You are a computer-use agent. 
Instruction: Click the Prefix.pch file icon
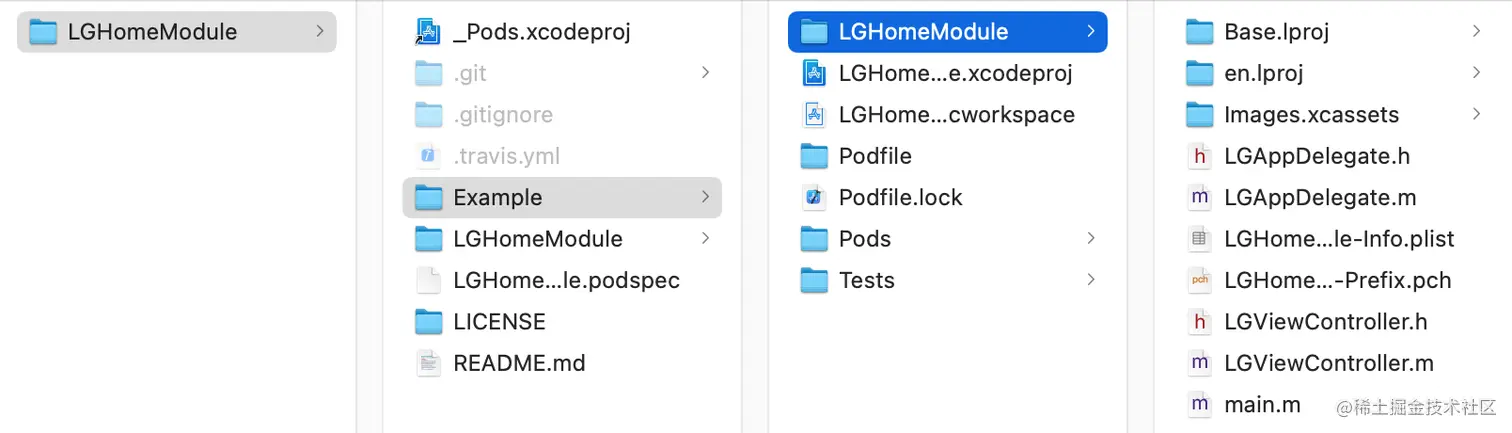coord(1199,281)
